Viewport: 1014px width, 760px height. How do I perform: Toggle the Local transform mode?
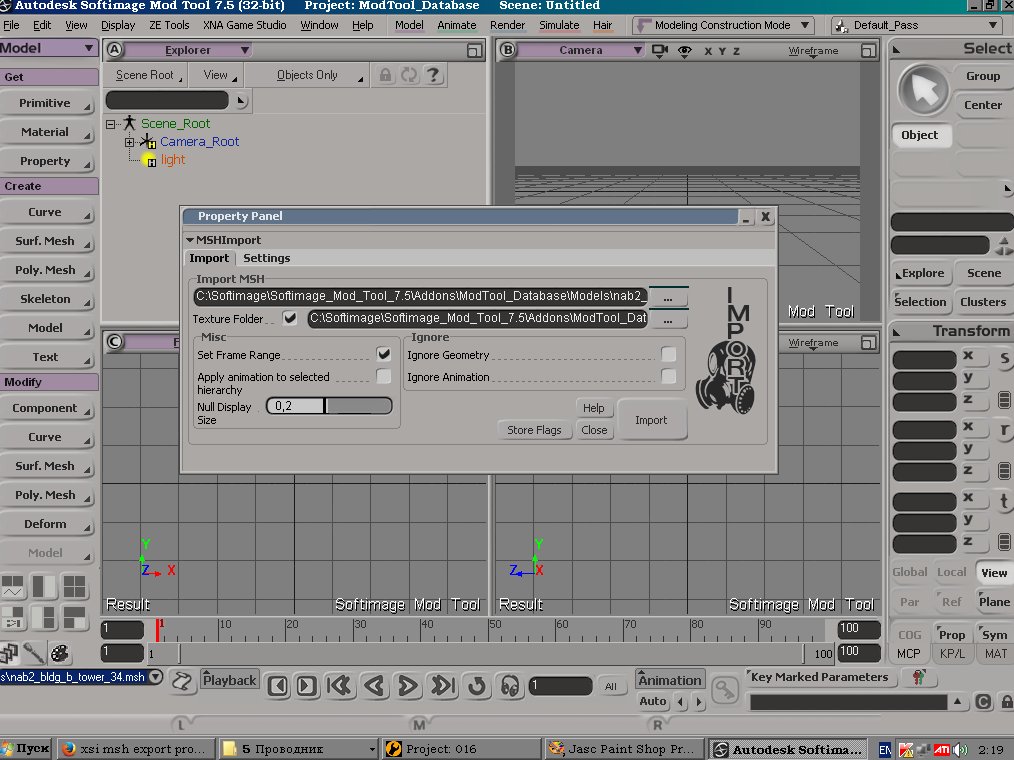pyautogui.click(x=951, y=572)
